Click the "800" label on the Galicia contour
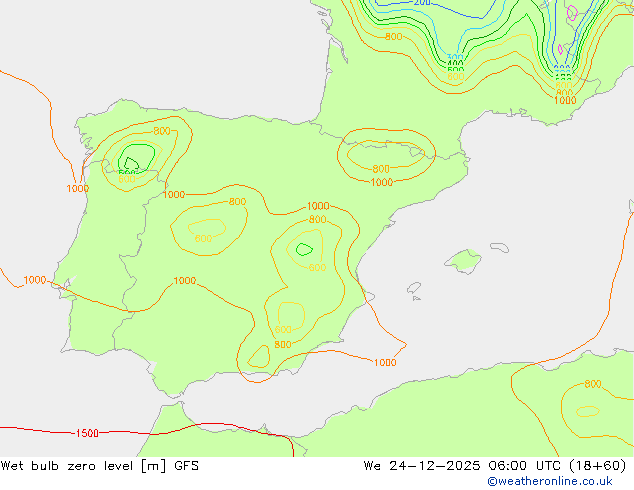The image size is (634, 490). (162, 131)
